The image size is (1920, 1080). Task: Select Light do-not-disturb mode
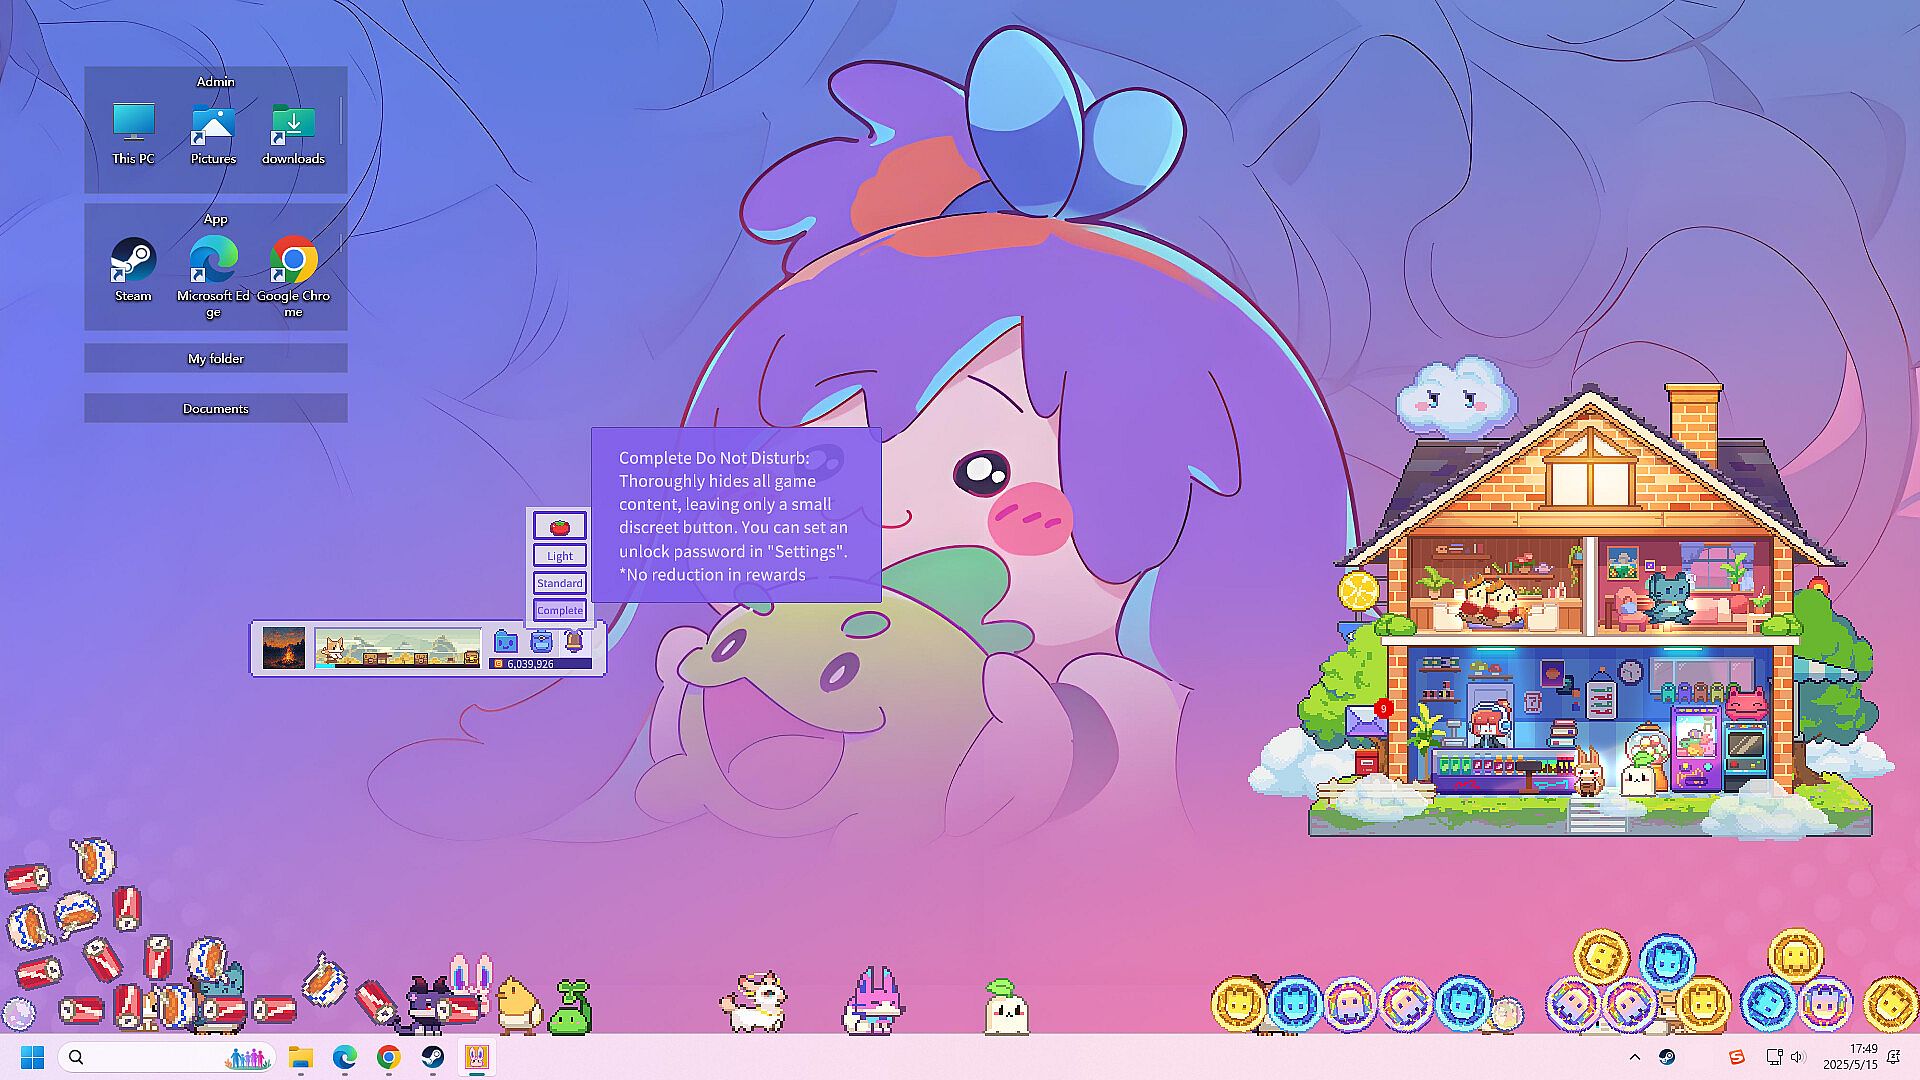click(x=559, y=556)
